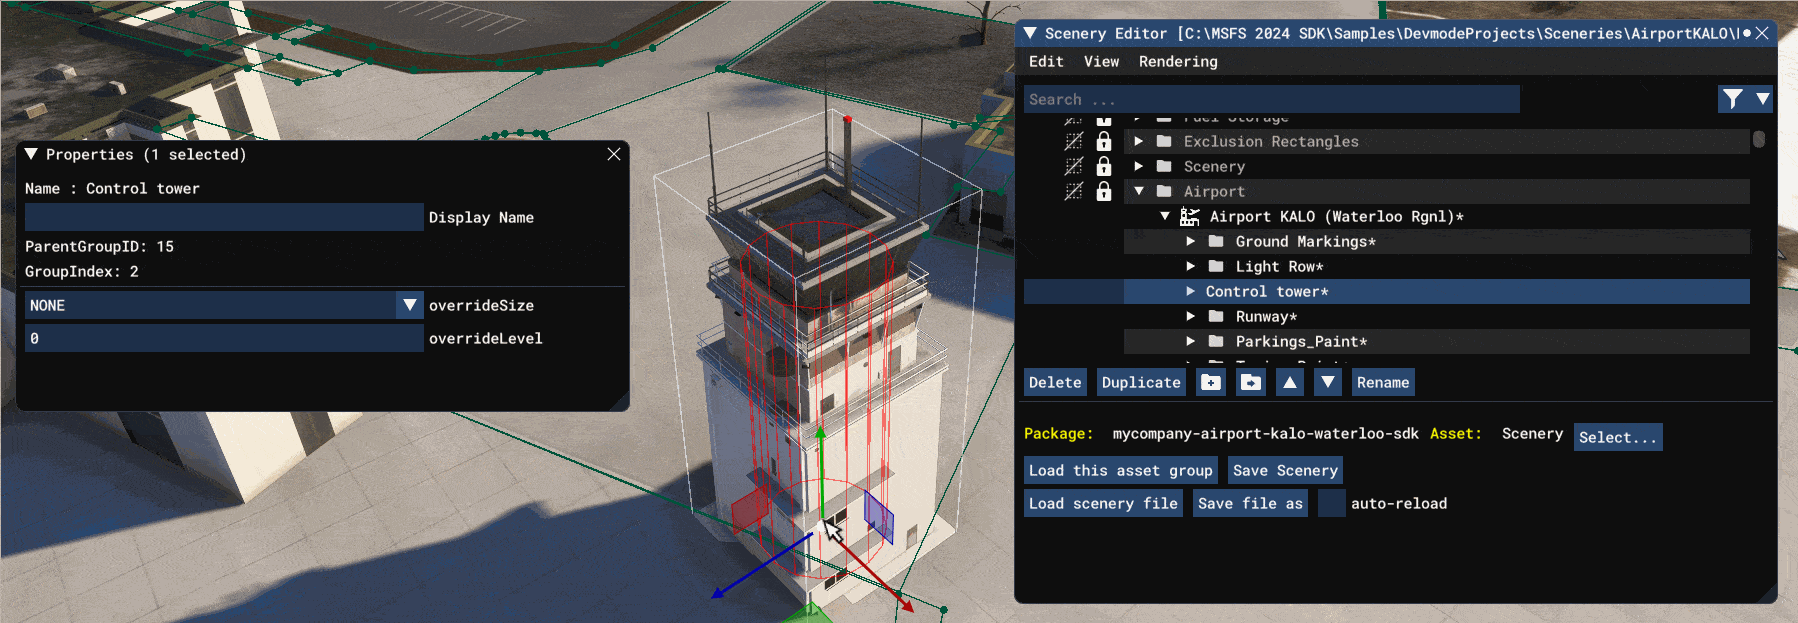The image size is (1798, 623).
Task: Select the Runway entry
Action: click(1437, 316)
